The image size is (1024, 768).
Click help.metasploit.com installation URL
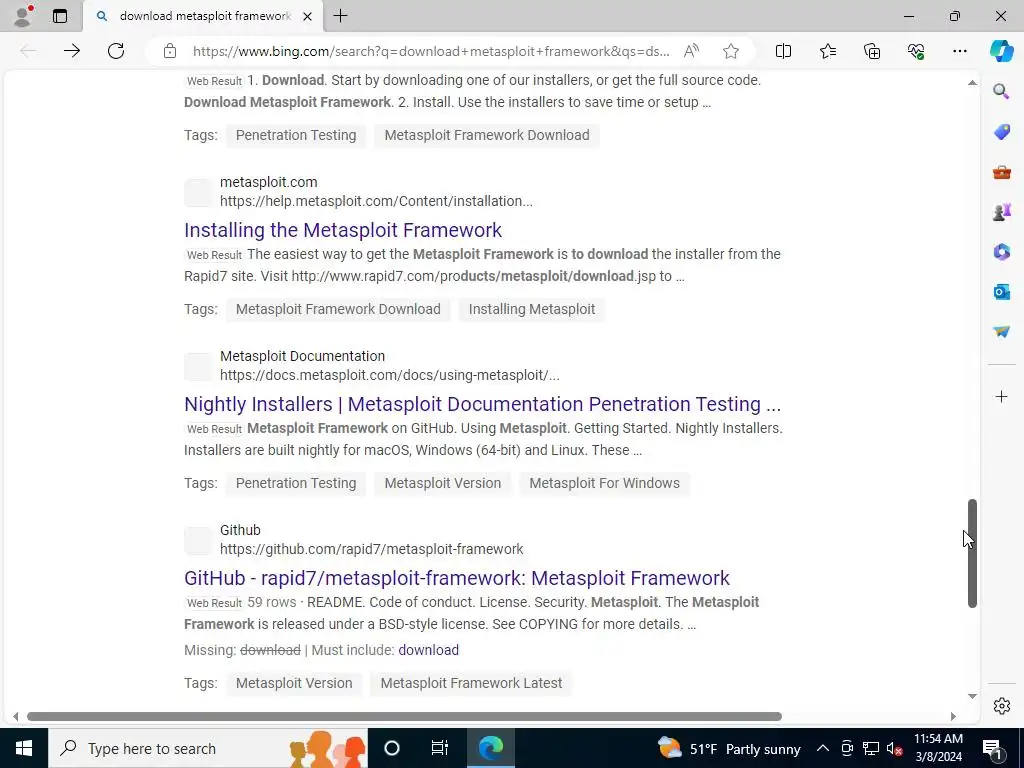376,201
